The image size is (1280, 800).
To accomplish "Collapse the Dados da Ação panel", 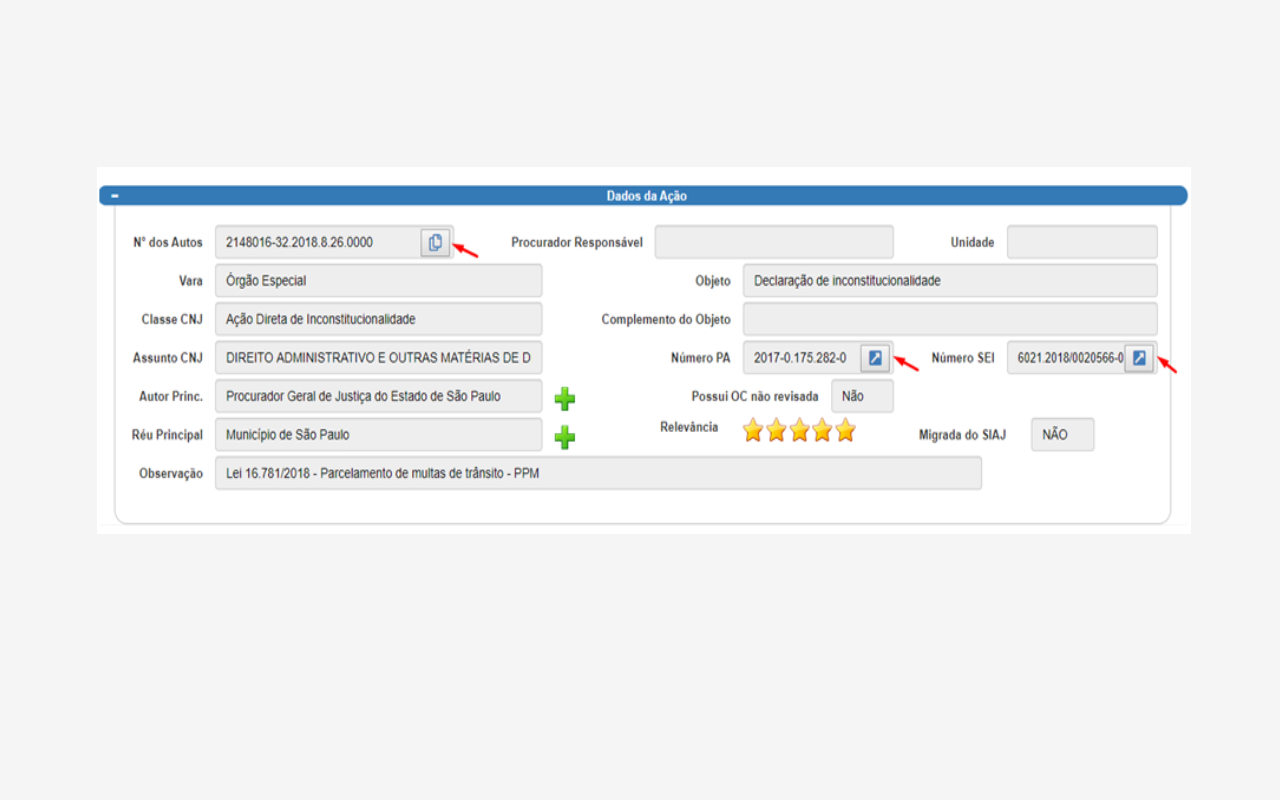I will coord(115,196).
